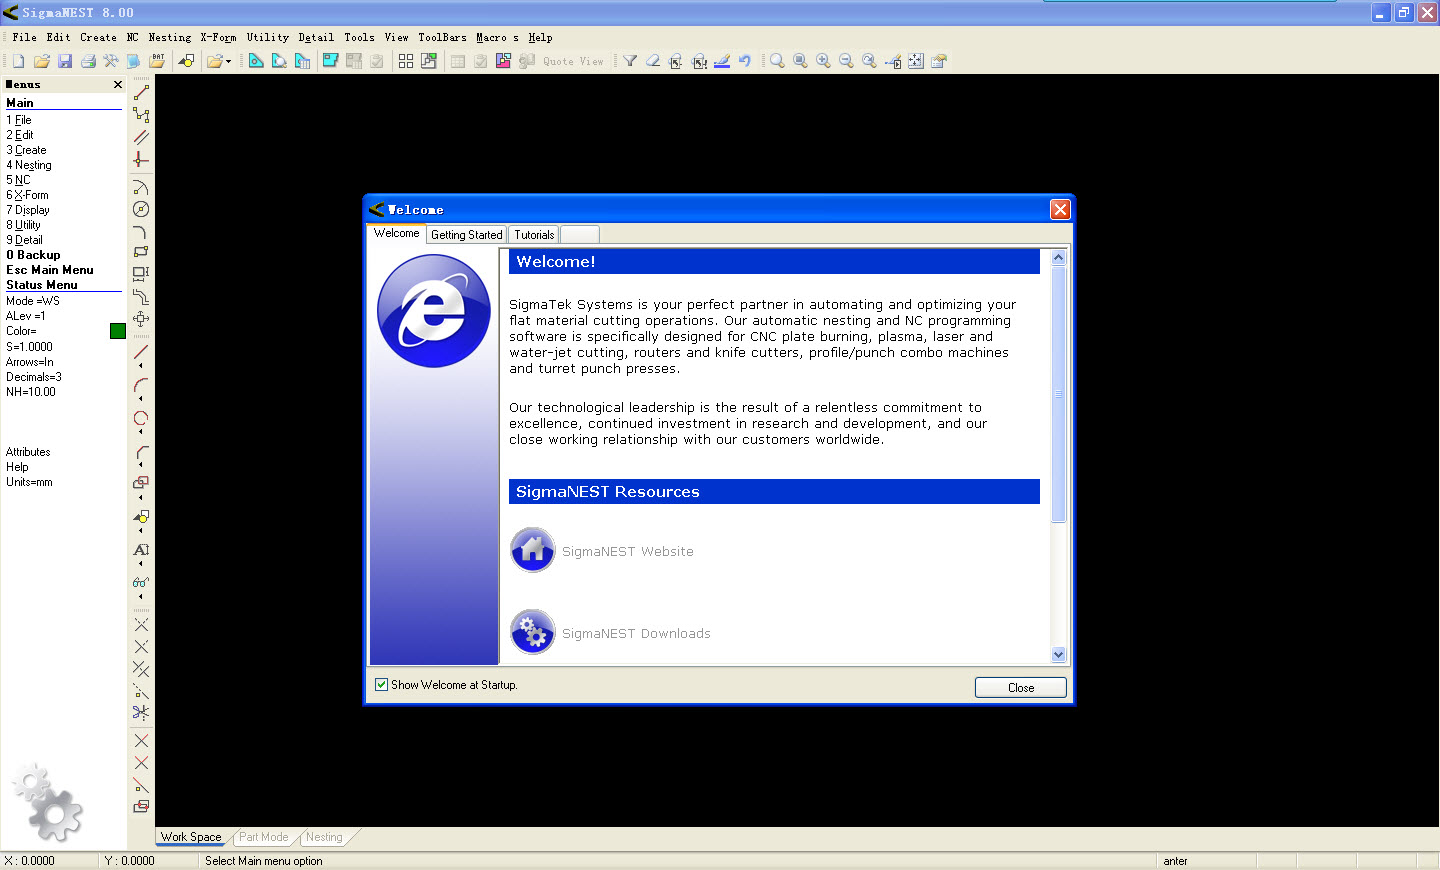Expand flyout arrow under the text tool

(x=141, y=564)
